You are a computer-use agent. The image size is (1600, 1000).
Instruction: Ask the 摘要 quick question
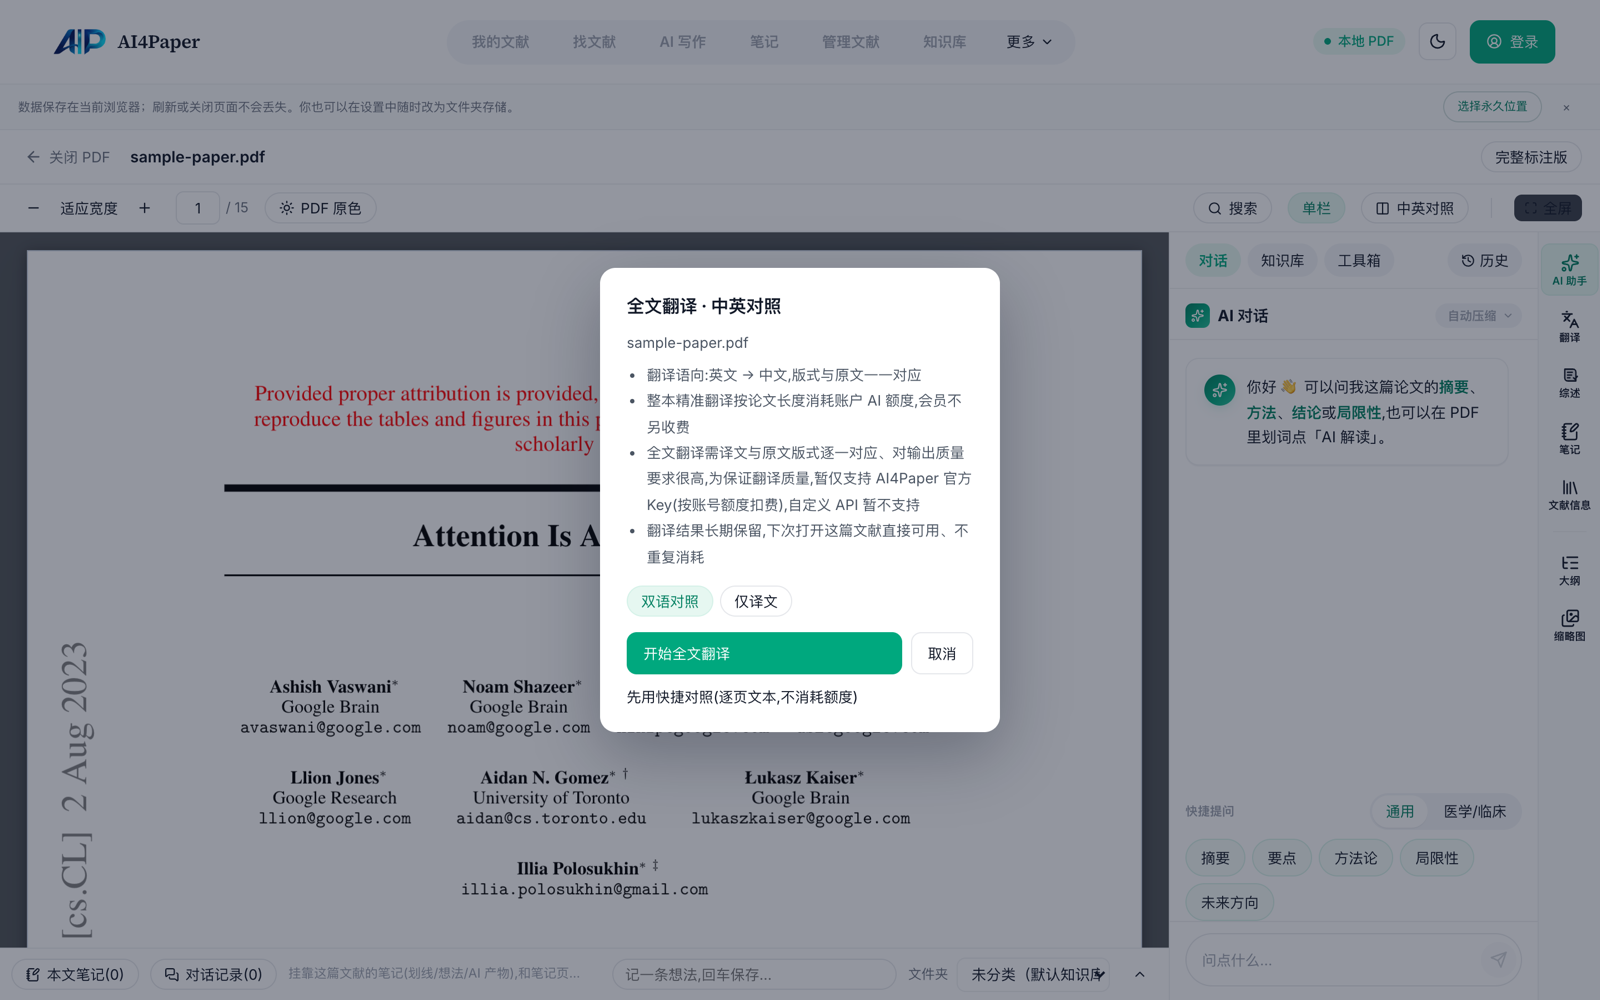1215,858
